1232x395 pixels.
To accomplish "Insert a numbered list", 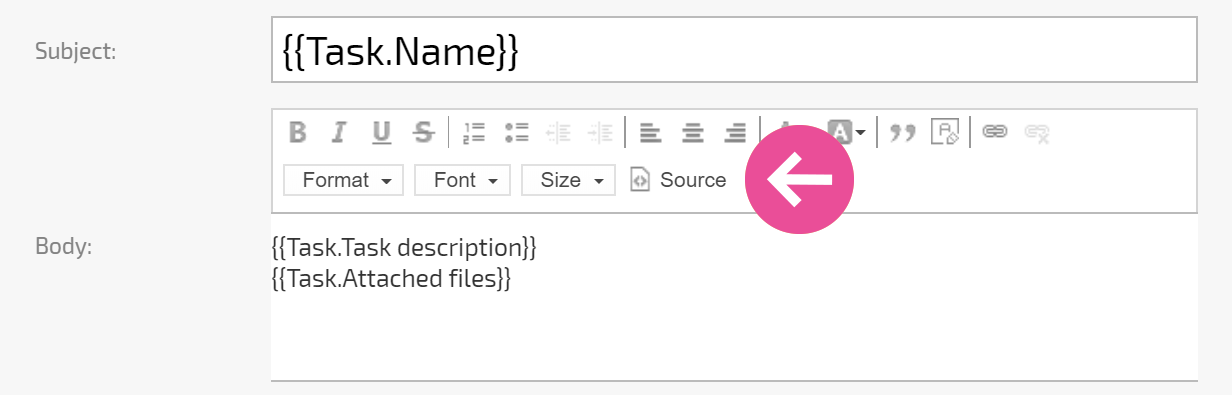I will (474, 132).
